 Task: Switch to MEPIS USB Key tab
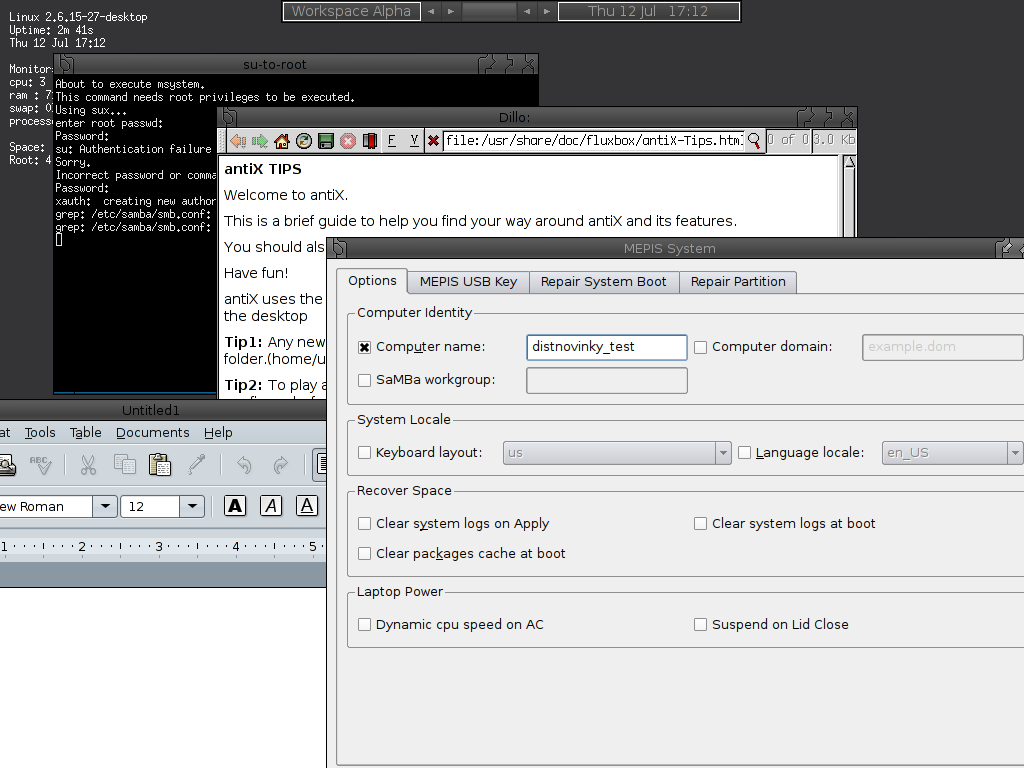[468, 281]
